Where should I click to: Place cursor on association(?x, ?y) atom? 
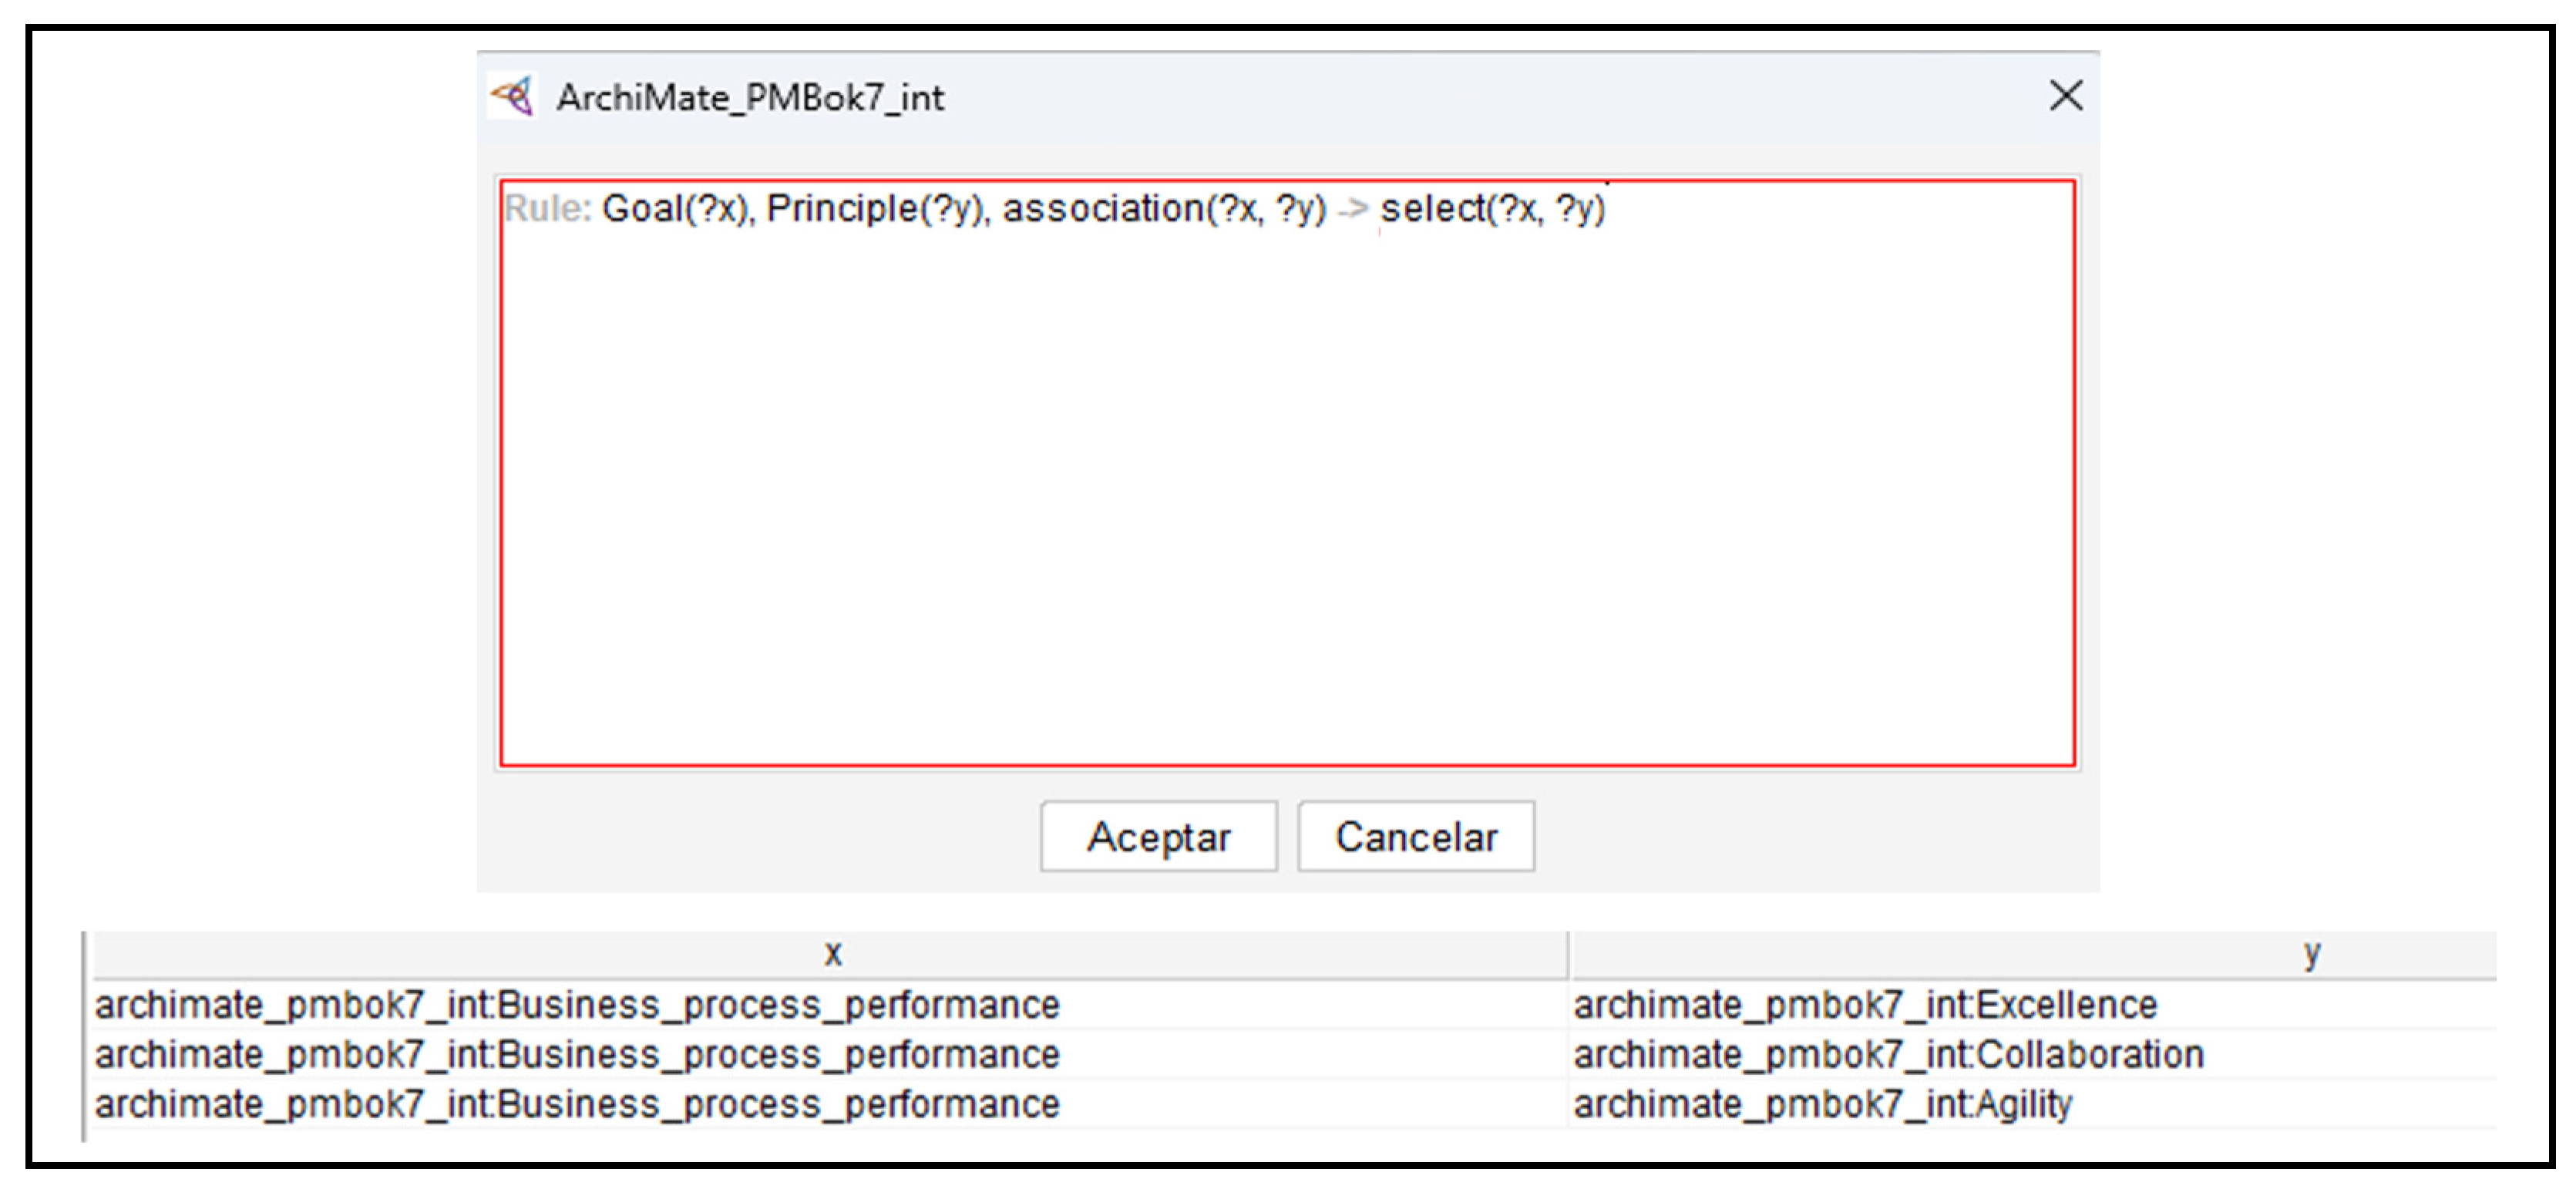pyautogui.click(x=1164, y=209)
